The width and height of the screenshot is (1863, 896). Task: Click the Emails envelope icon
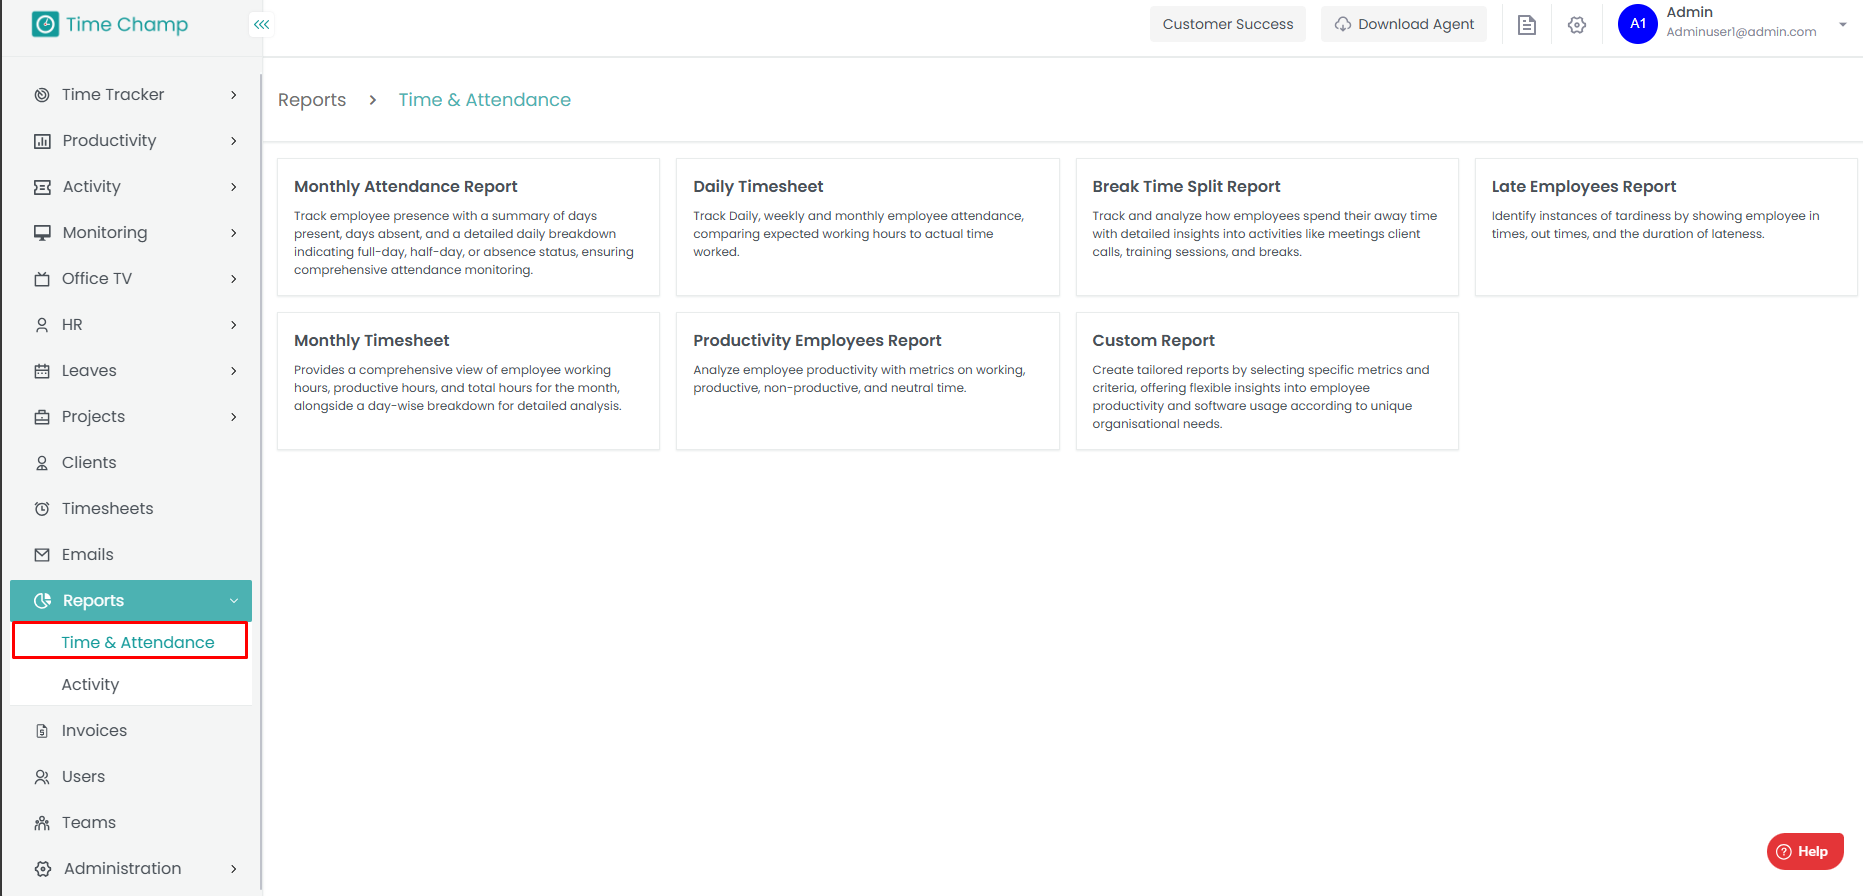pyautogui.click(x=42, y=555)
